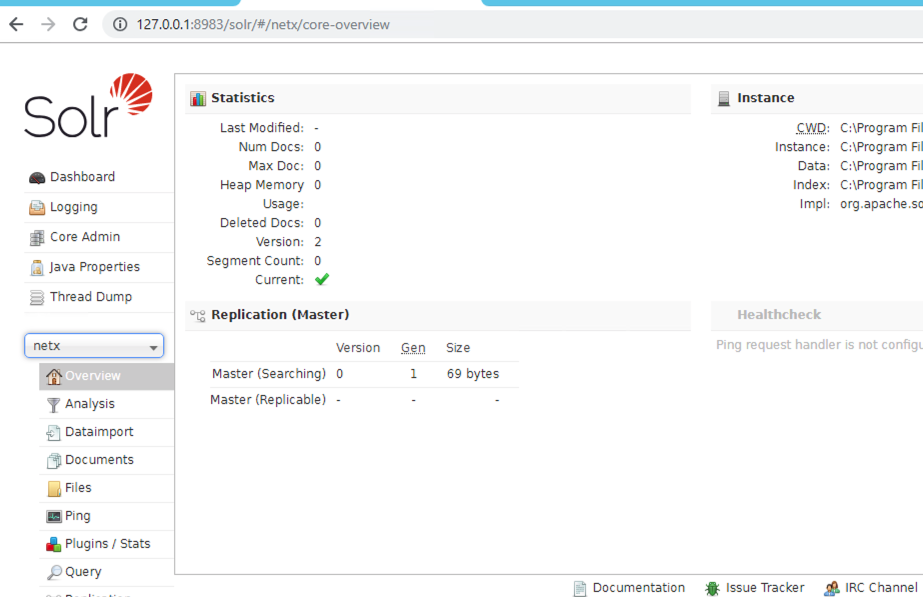Image resolution: width=923 pixels, height=597 pixels.
Task: Click the Java Properties icon
Action: coord(37,267)
